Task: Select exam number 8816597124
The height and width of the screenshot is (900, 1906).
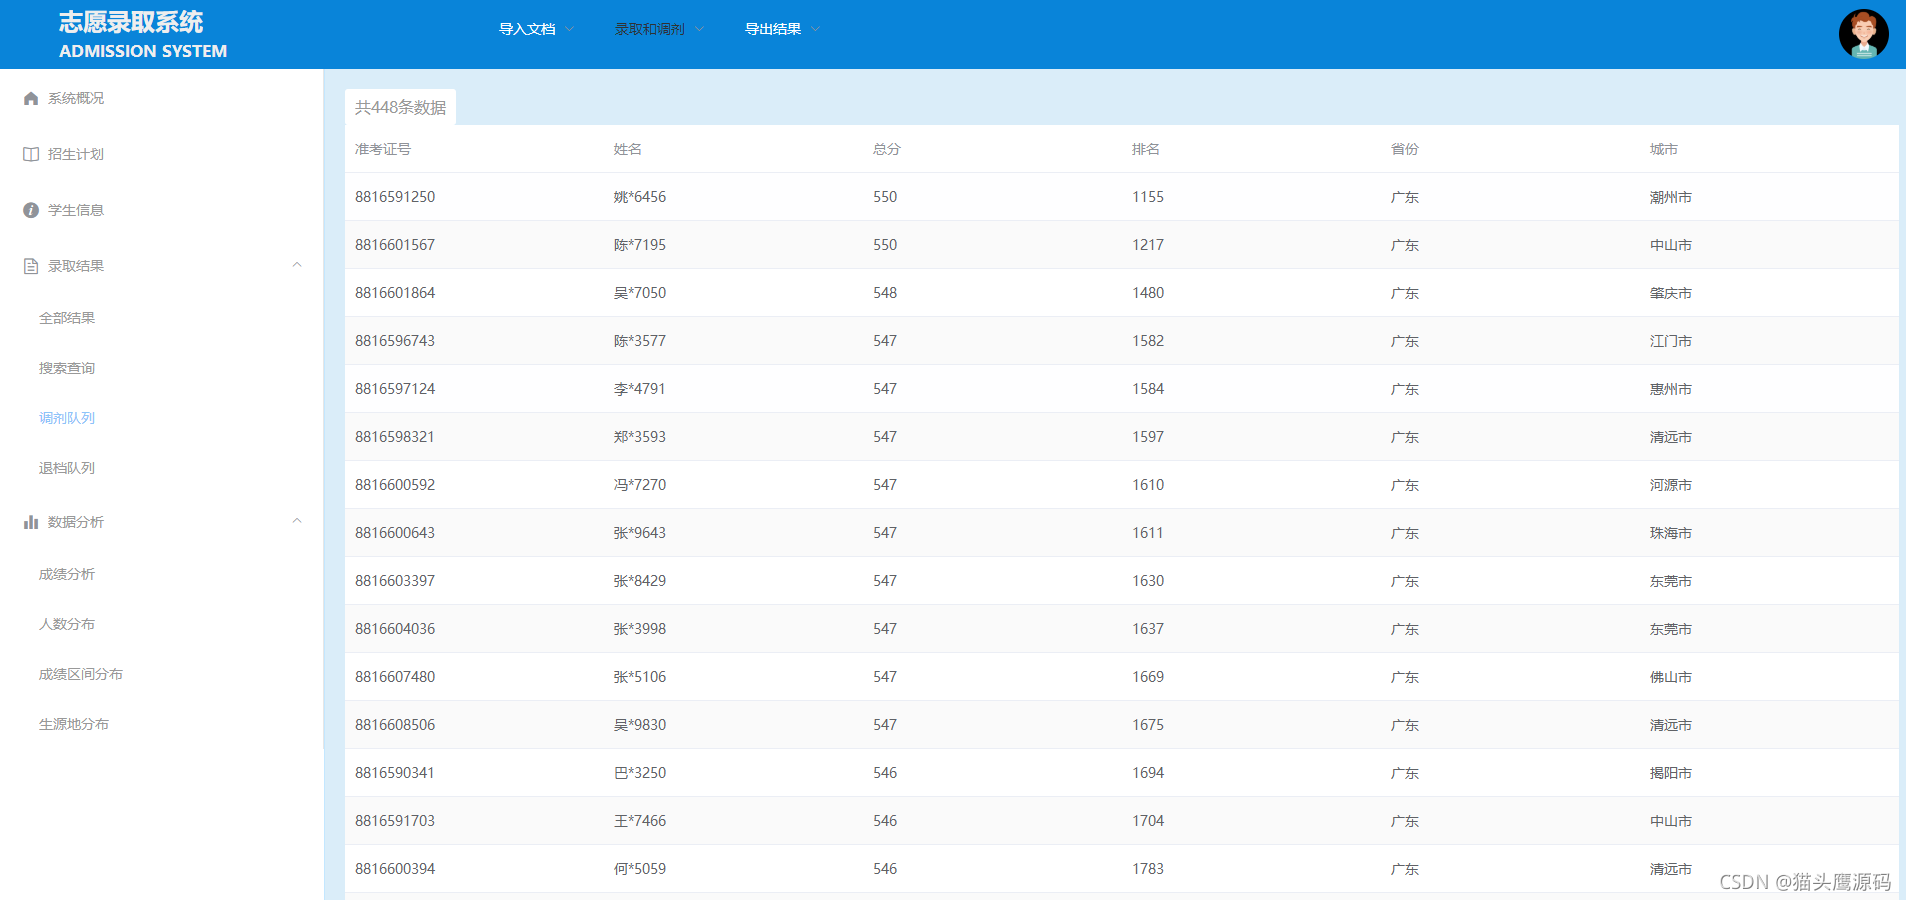Action: (x=395, y=389)
